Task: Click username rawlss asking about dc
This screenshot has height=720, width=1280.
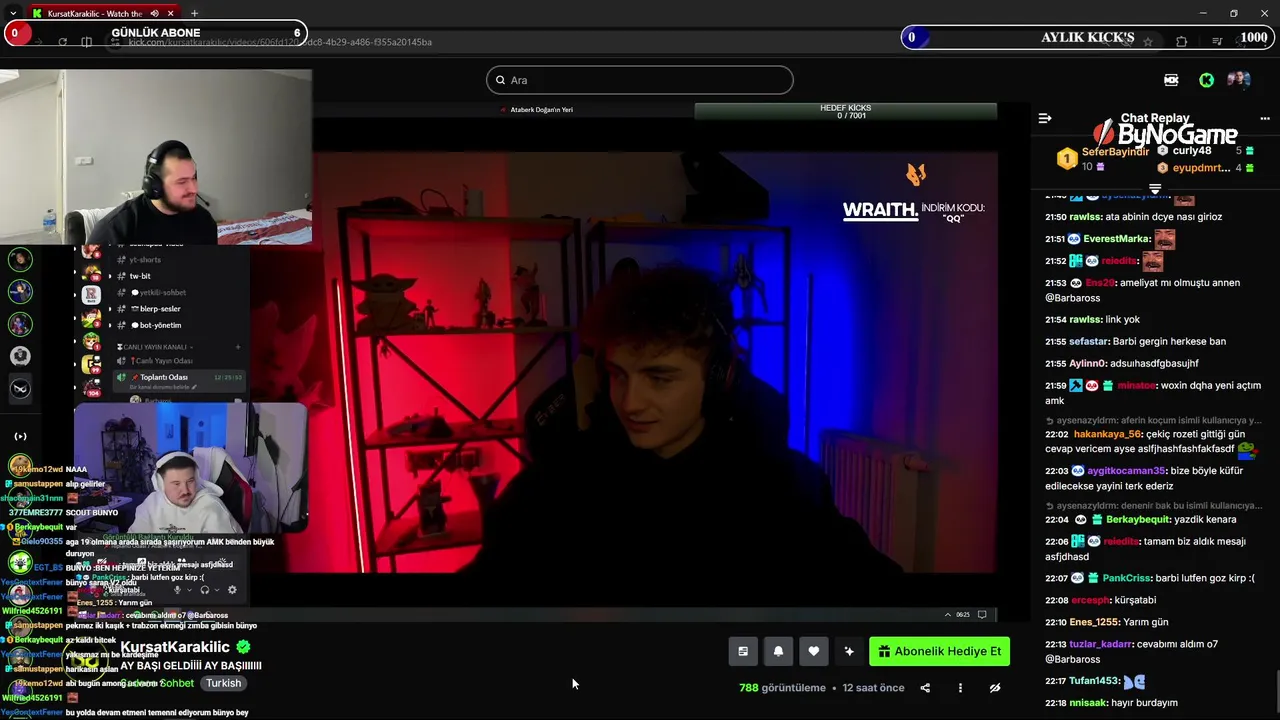Action: tap(1085, 216)
